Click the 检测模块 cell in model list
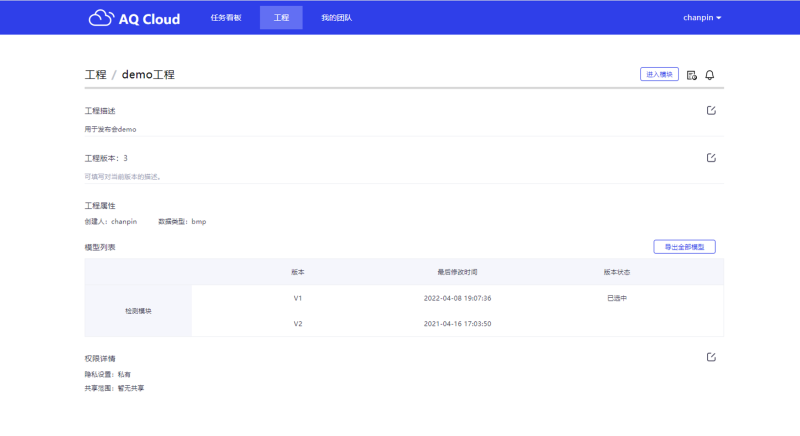 [x=138, y=311]
